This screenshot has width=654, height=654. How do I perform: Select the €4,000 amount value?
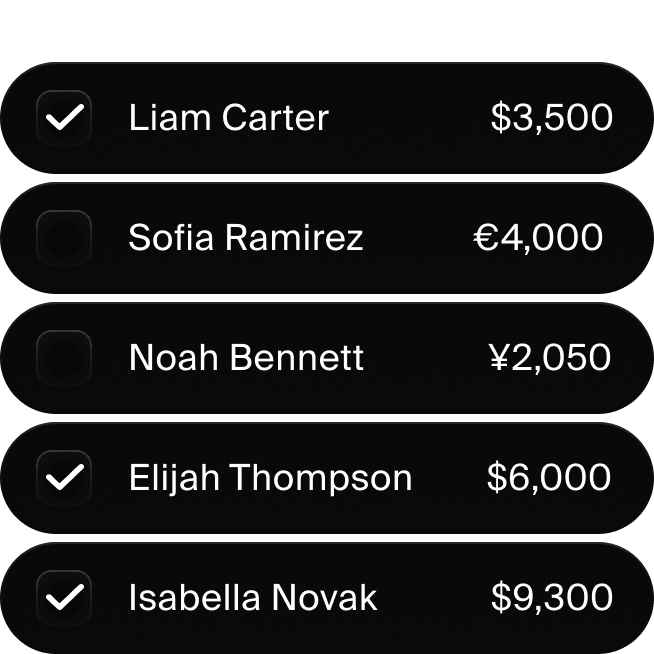click(538, 238)
